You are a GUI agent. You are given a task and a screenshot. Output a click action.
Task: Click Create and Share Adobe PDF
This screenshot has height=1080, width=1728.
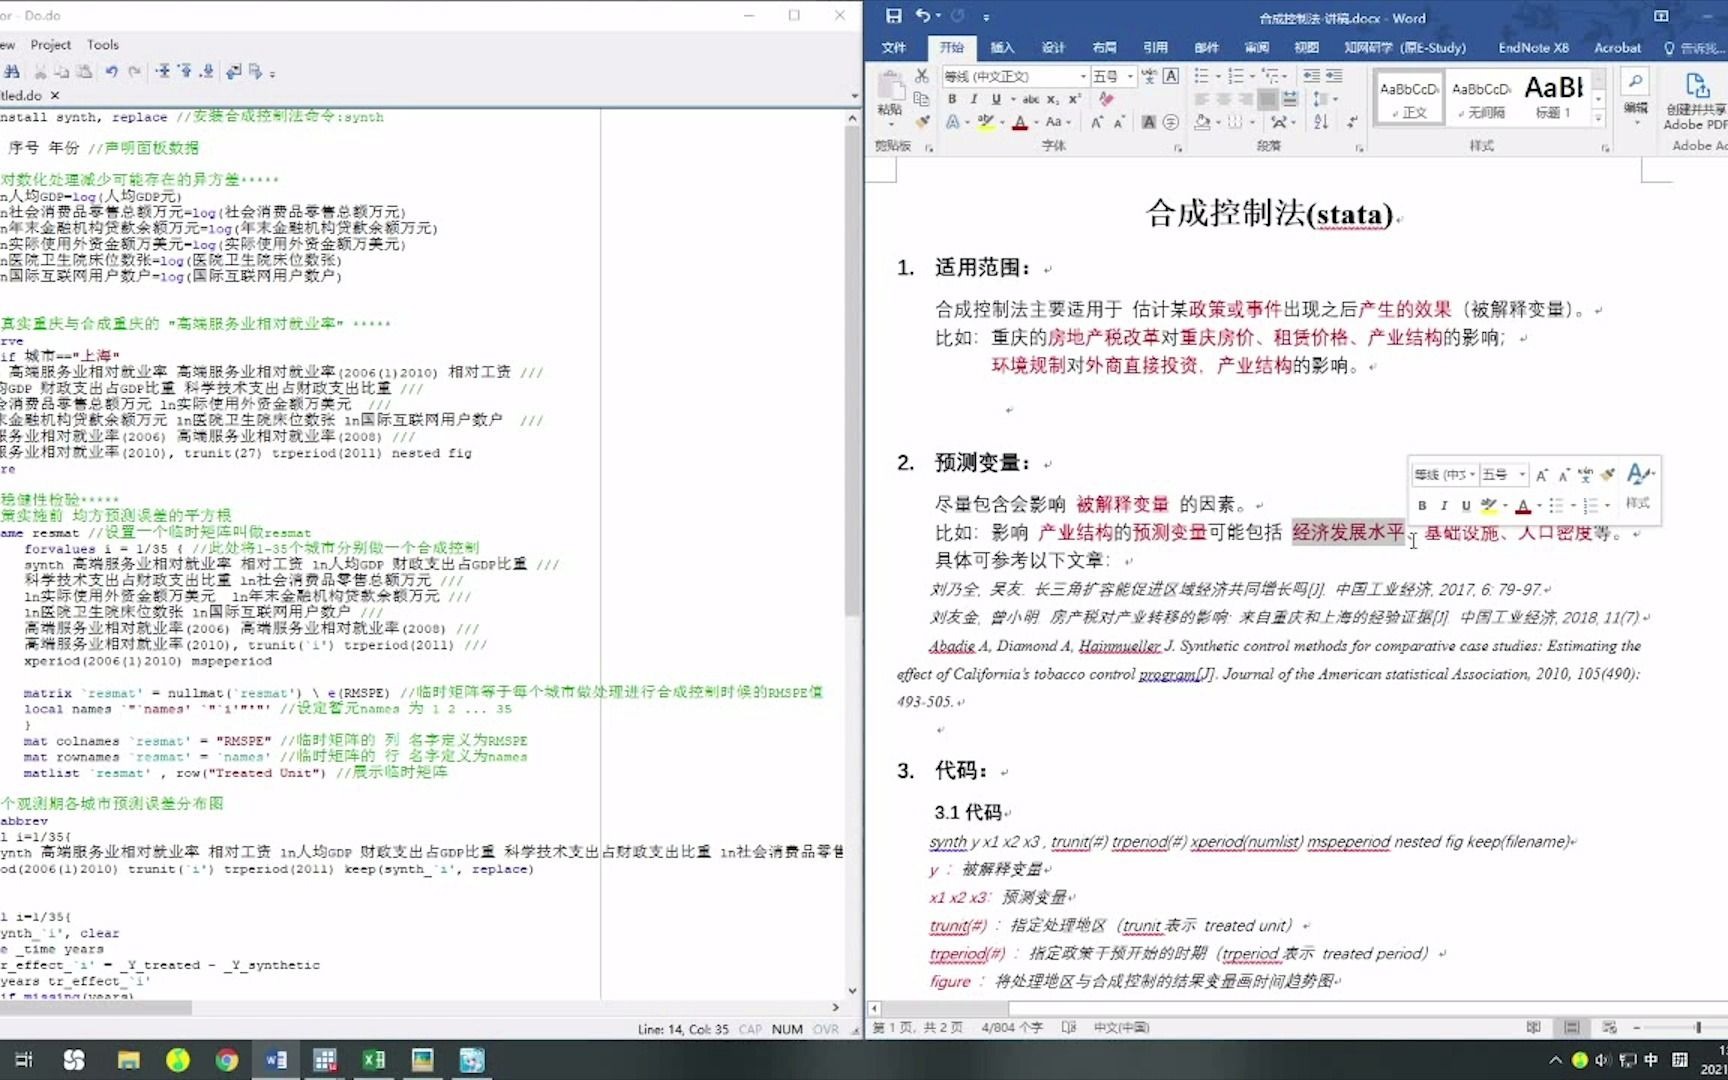[1696, 100]
